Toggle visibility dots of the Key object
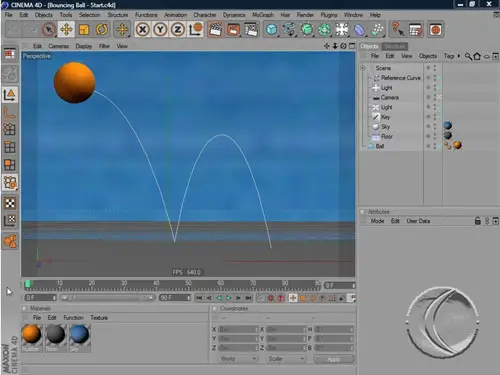This screenshot has height=375, width=500. pyautogui.click(x=435, y=117)
